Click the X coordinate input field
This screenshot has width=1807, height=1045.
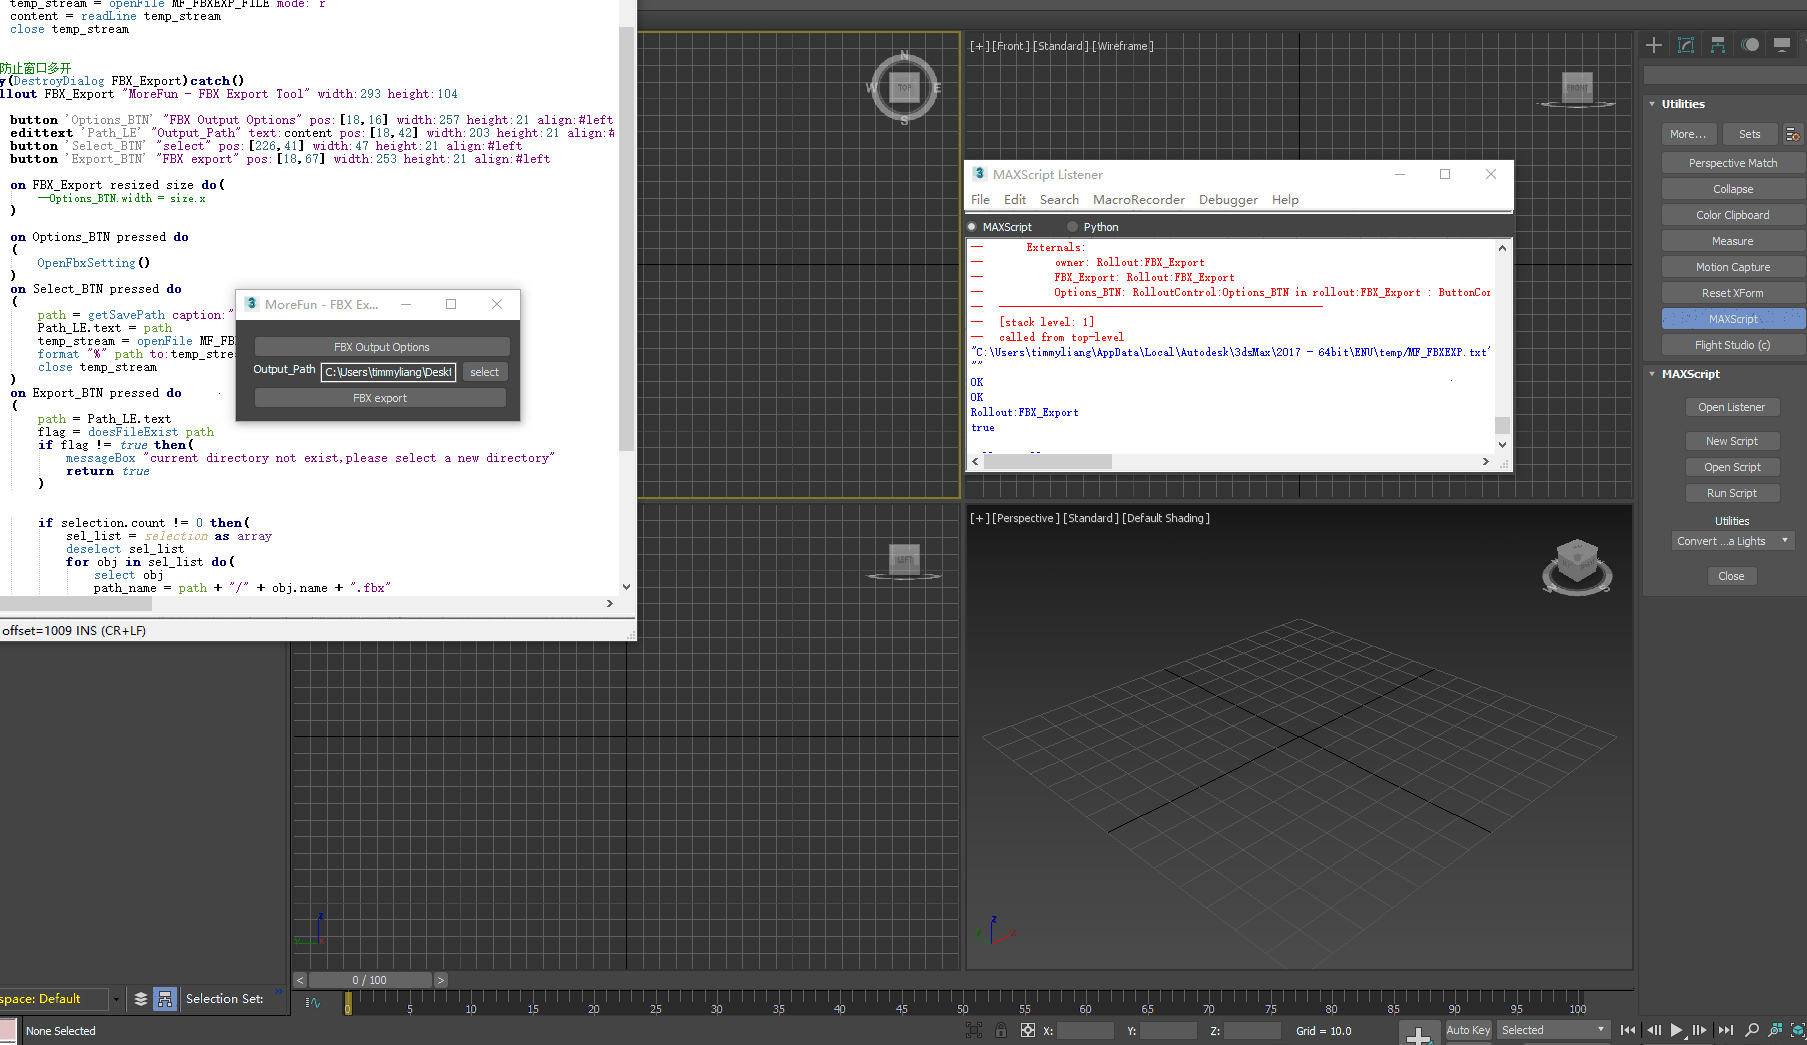pos(1084,1030)
